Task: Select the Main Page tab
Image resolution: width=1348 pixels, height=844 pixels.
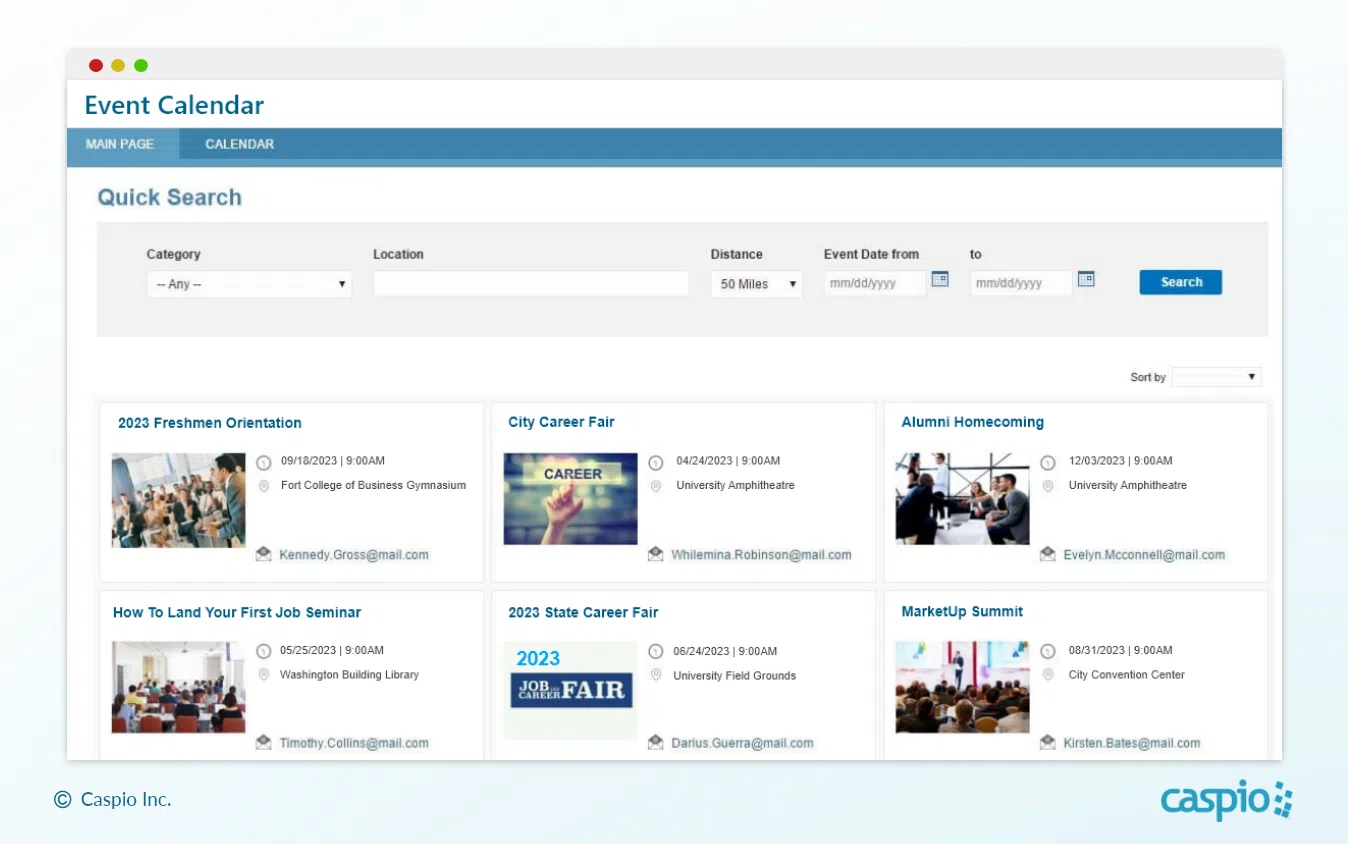Action: pos(120,144)
